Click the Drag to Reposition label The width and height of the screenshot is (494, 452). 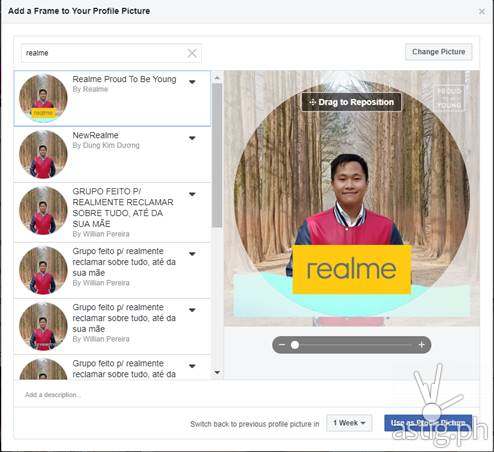351,102
